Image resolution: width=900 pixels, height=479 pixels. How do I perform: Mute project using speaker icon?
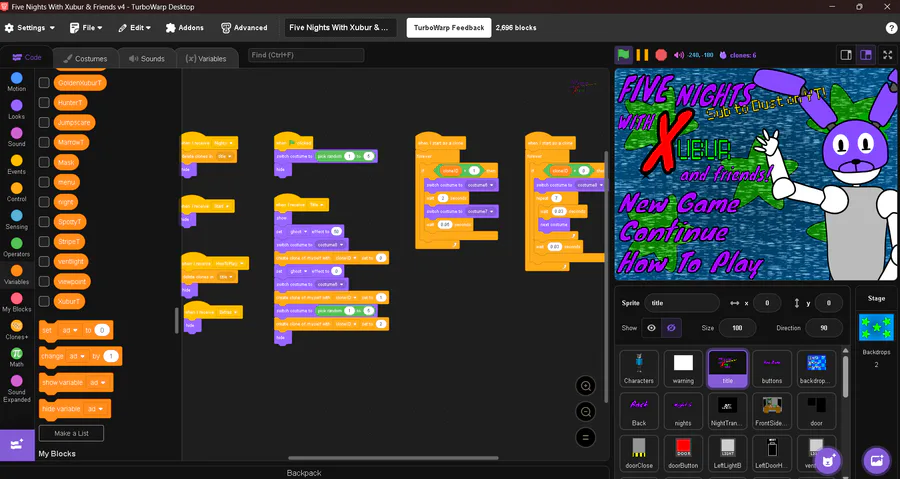tap(679, 55)
